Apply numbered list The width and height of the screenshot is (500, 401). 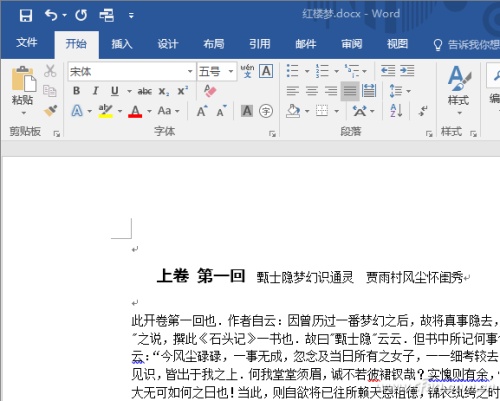(x=322, y=71)
